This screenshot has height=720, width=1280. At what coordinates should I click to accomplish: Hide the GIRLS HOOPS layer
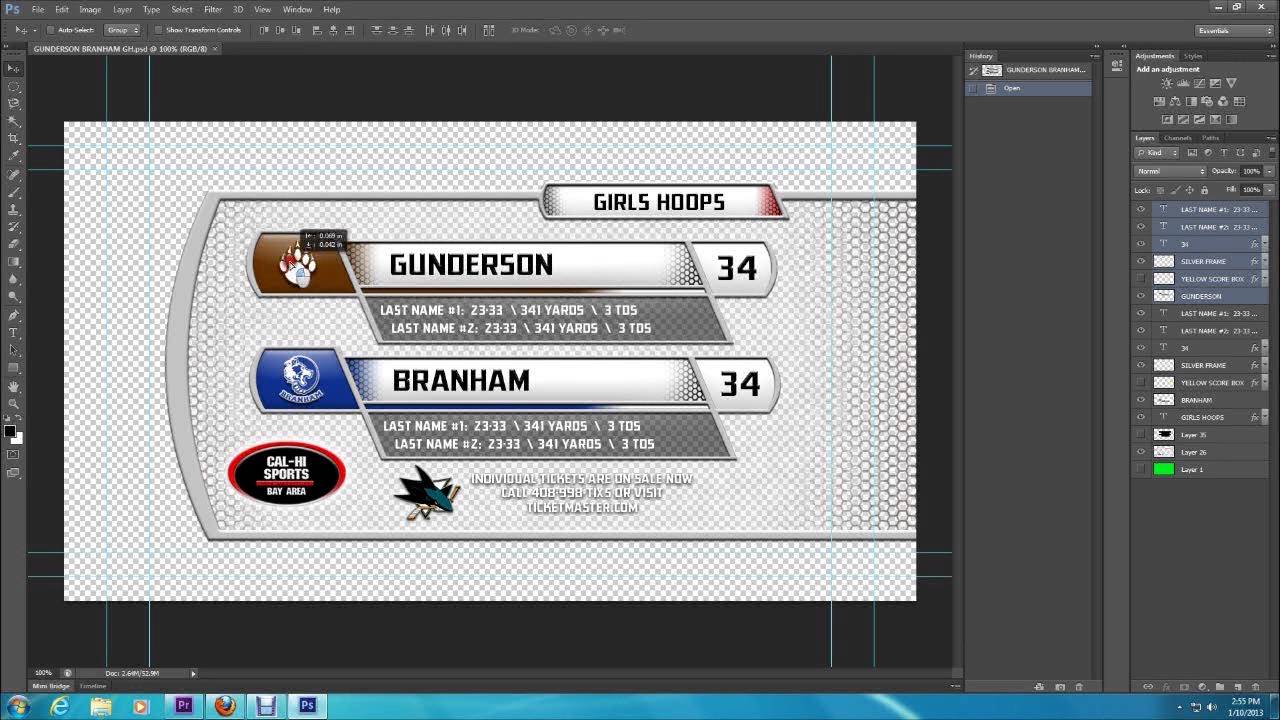[x=1140, y=417]
